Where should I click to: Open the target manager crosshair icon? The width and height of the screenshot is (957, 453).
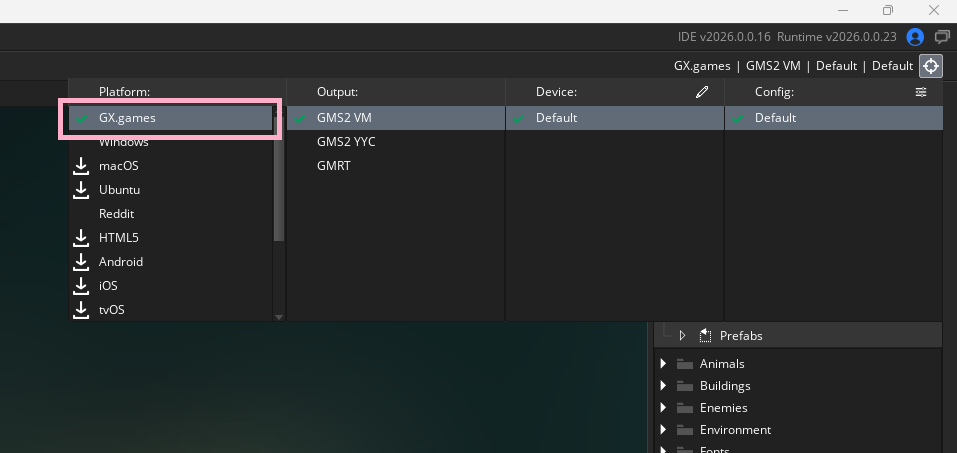(x=931, y=66)
